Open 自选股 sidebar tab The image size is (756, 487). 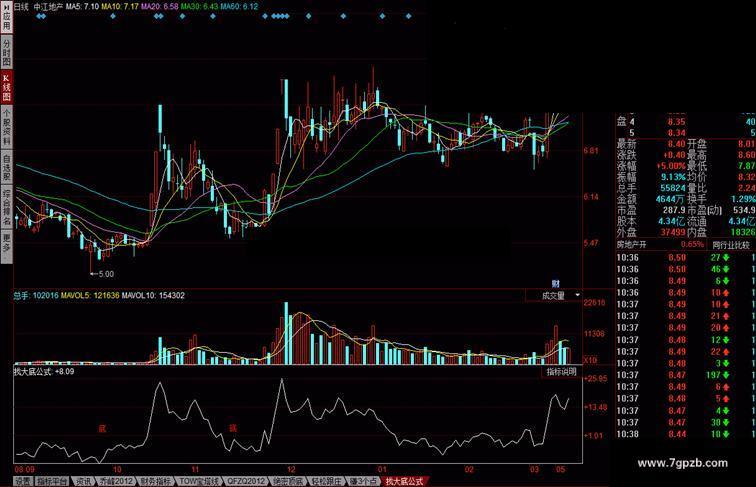(x=6, y=167)
